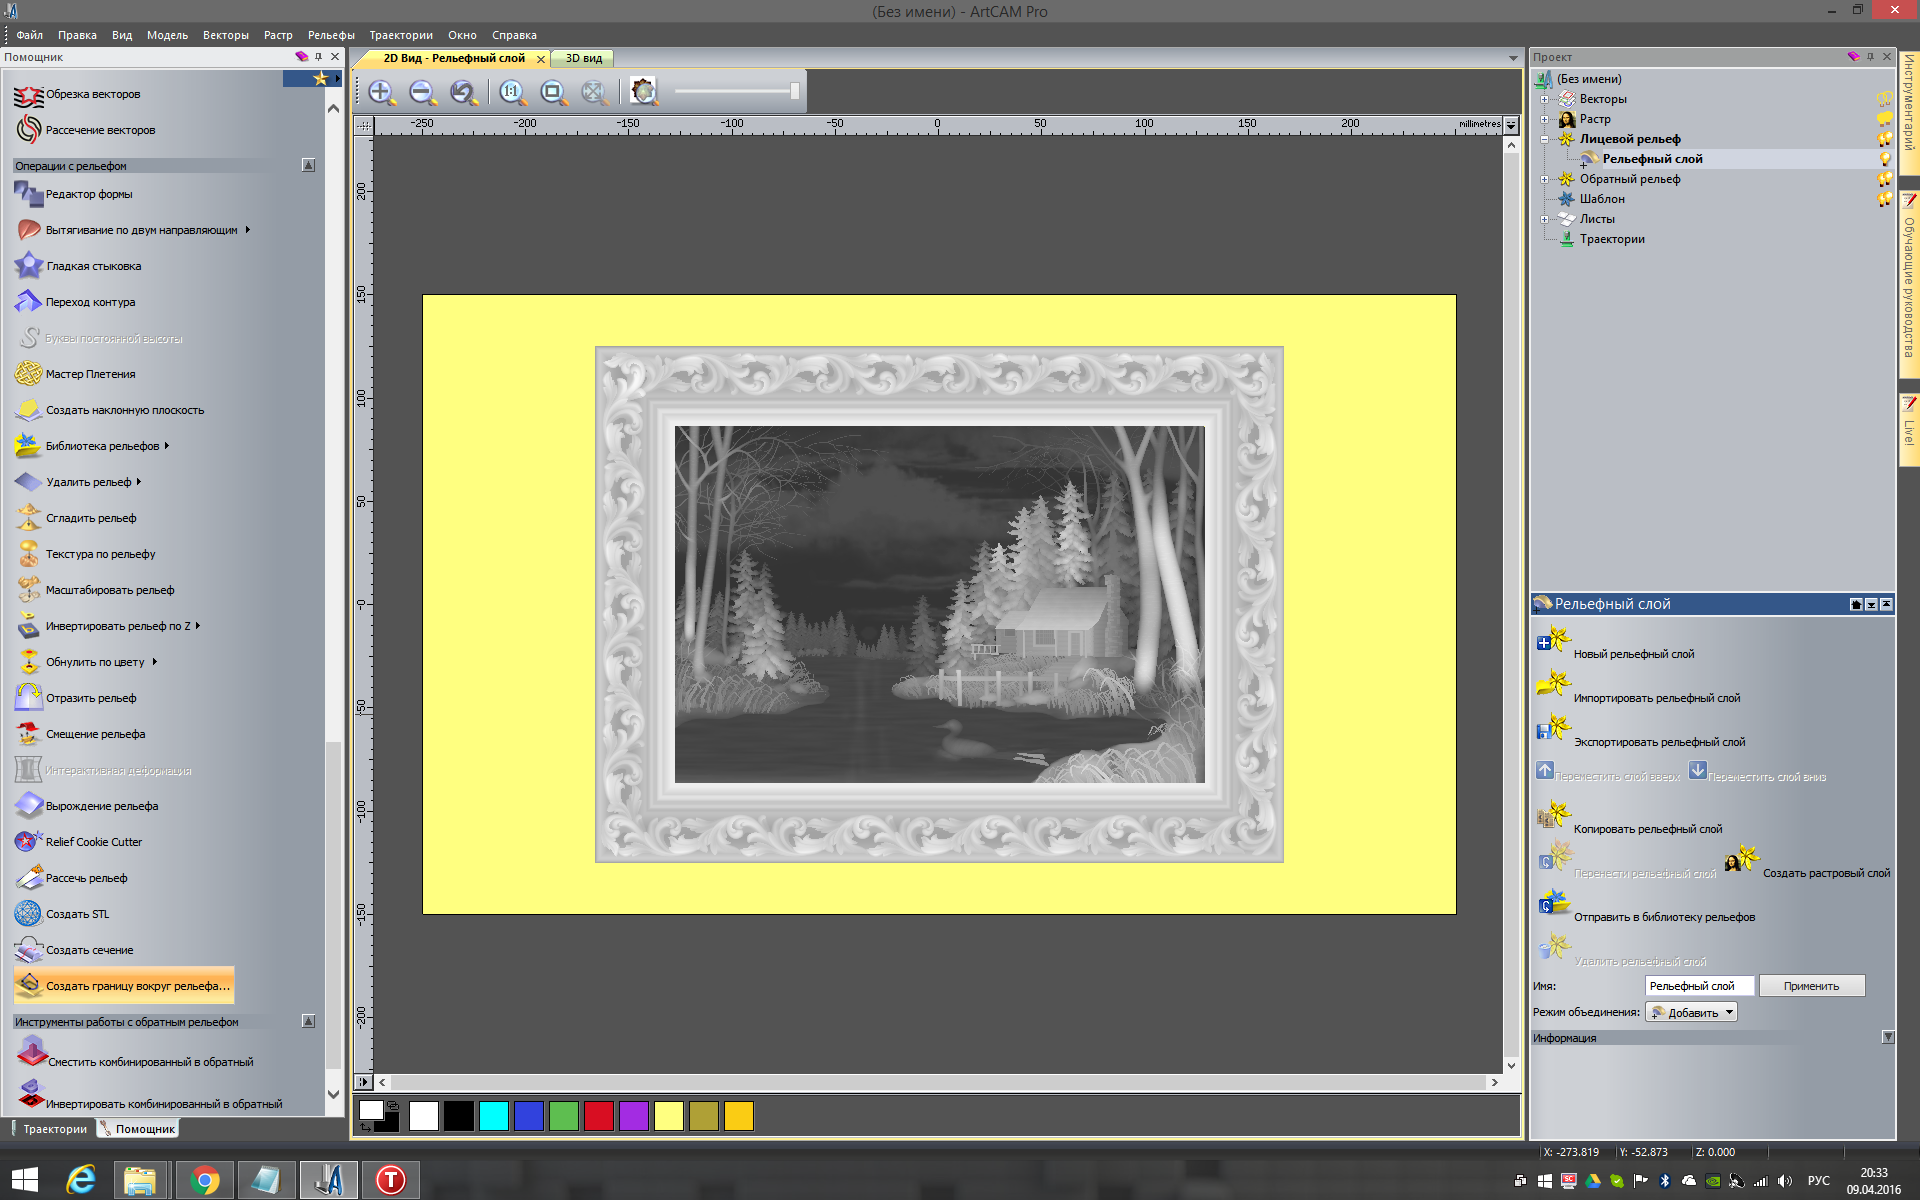Toggle light bulb visibility for Рельефный слой
This screenshot has width=1920, height=1200.
coord(1885,159)
